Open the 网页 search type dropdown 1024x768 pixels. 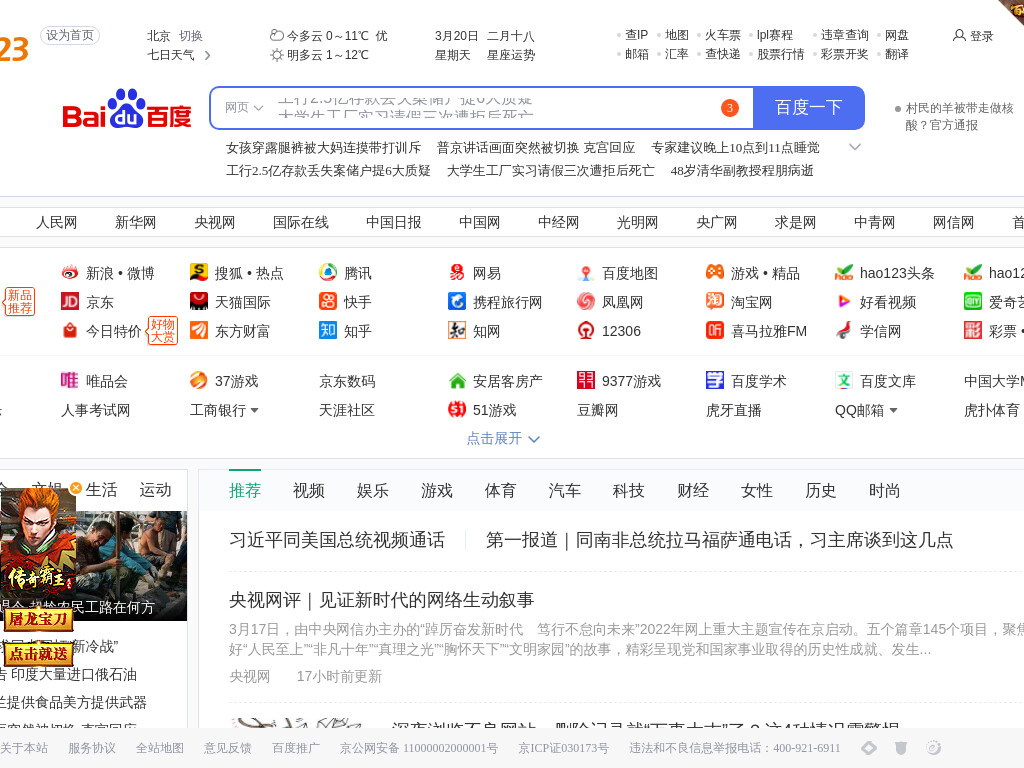point(243,108)
